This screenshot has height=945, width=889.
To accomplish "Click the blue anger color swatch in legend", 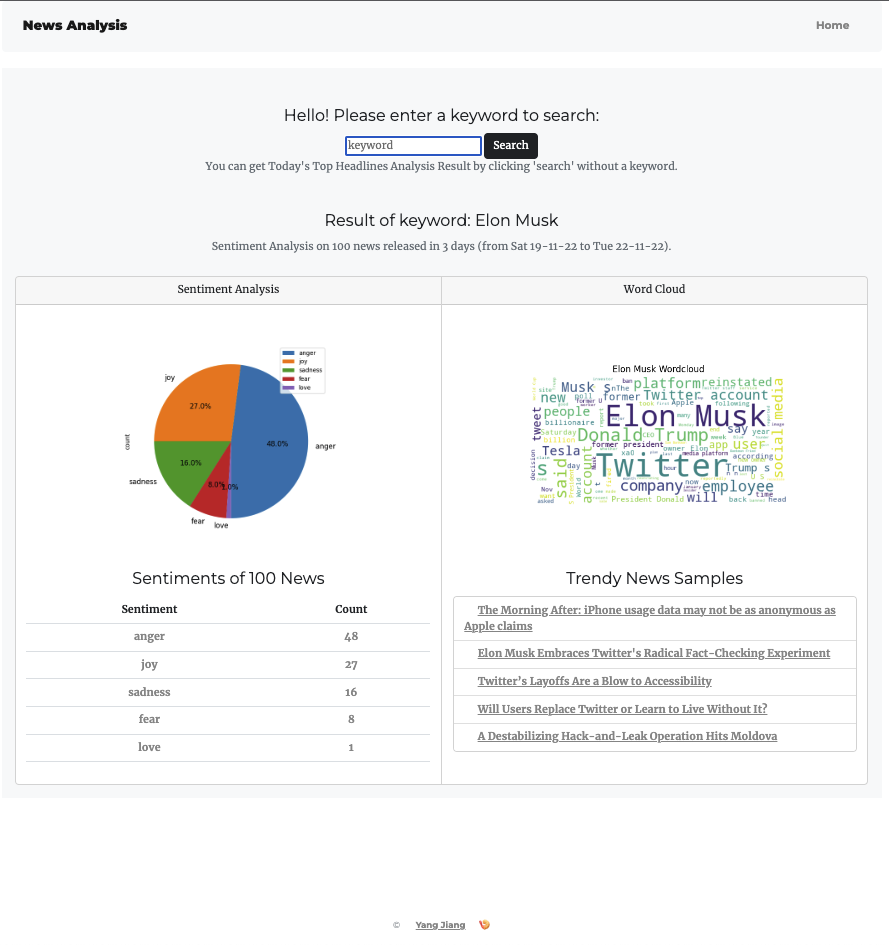I will (x=288, y=353).
